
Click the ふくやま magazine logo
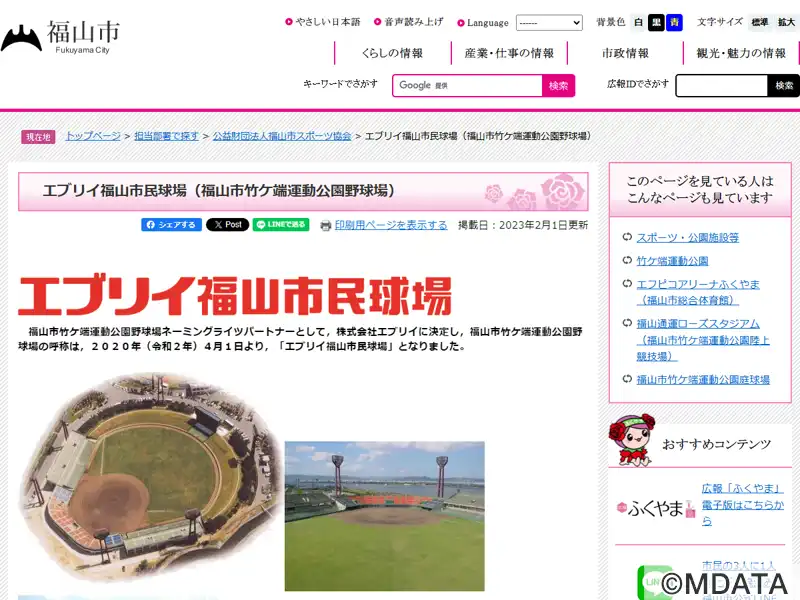[x=656, y=508]
